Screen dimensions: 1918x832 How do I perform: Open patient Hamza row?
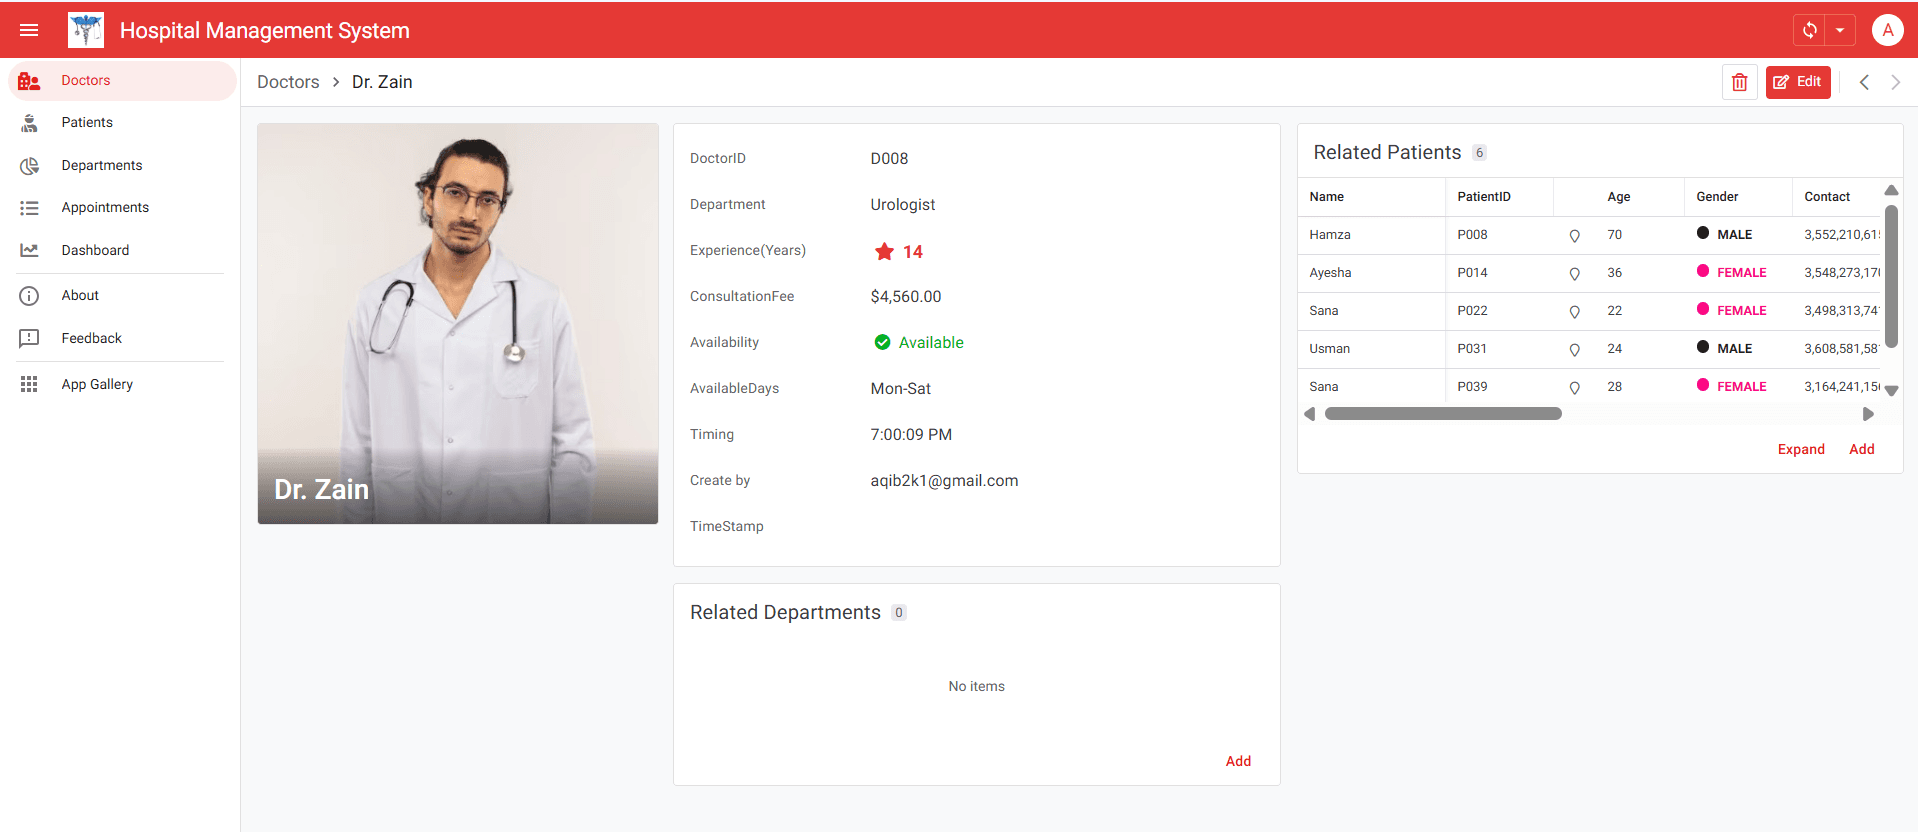coord(1590,235)
